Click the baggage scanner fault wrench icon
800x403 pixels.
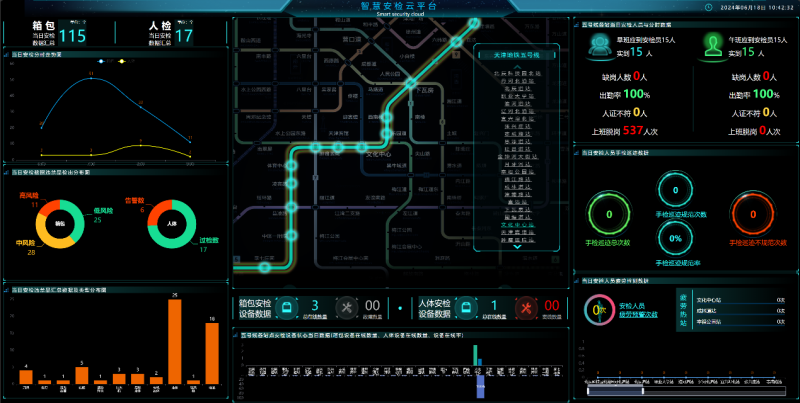tap(348, 307)
